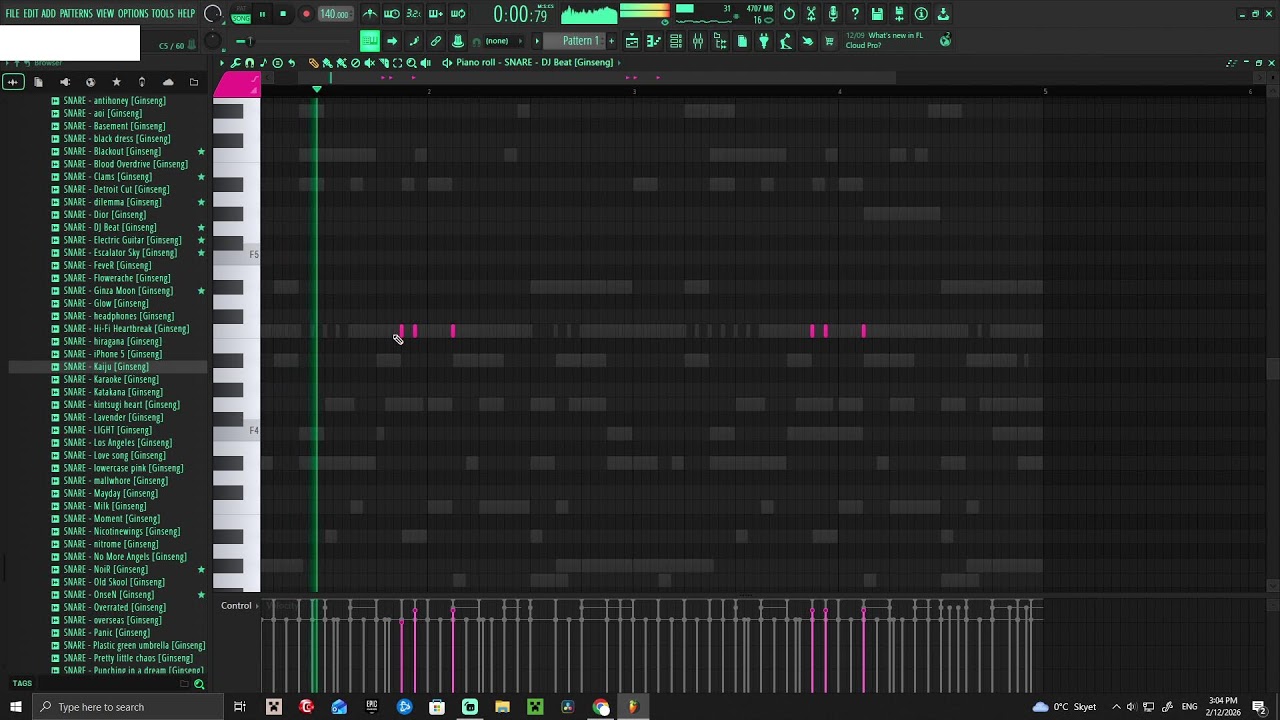This screenshot has width=1280, height=720.
Task: Toggle typing keyboard to piano icon
Action: coord(370,41)
